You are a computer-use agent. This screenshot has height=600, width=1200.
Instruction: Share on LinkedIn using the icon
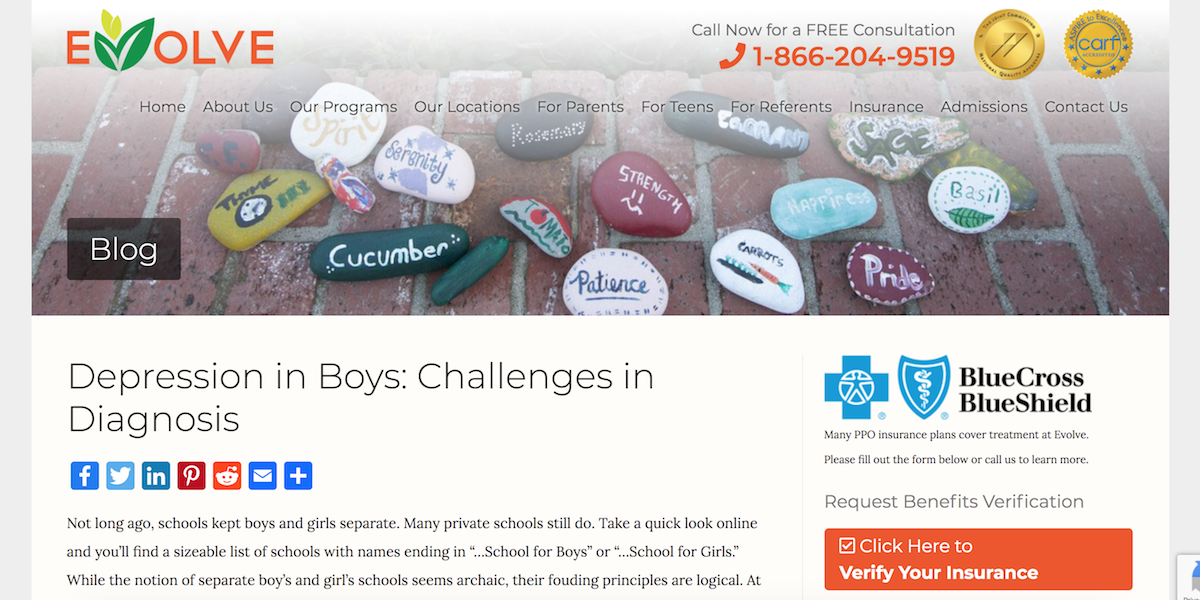[156, 475]
